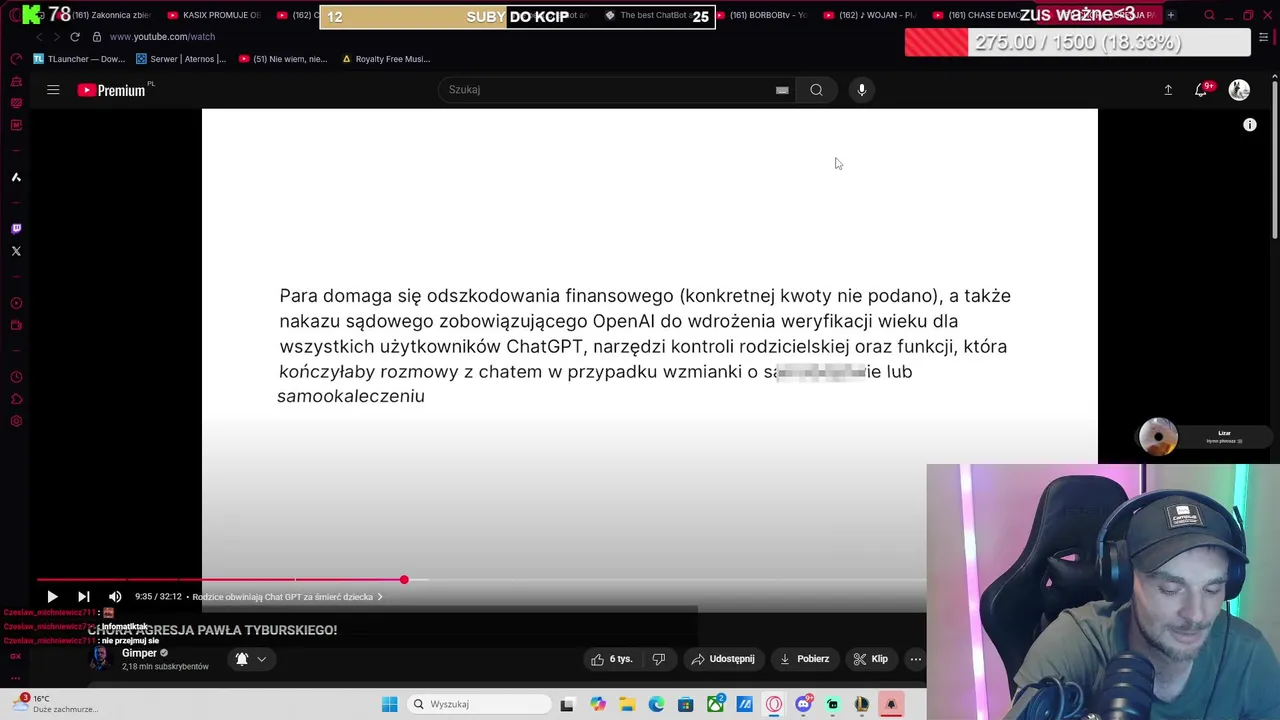Image resolution: width=1280 pixels, height=720 pixels.
Task: Open X (Twitter) in Opera sidebar
Action: click(16, 251)
